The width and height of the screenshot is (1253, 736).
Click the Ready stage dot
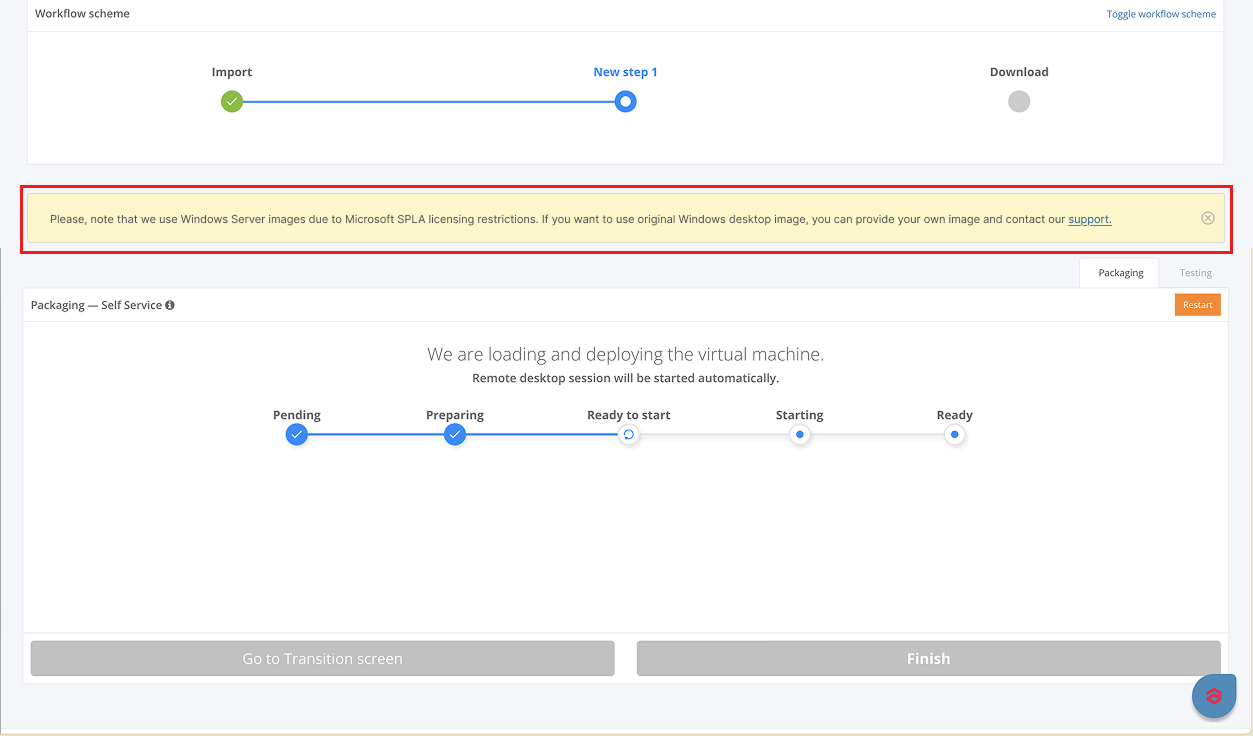coord(954,435)
